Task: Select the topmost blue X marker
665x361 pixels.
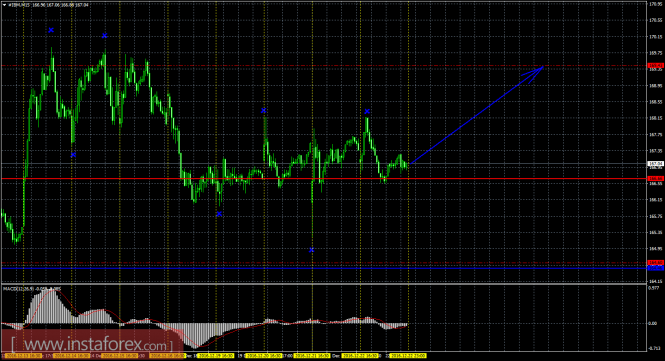Action: 51,30
